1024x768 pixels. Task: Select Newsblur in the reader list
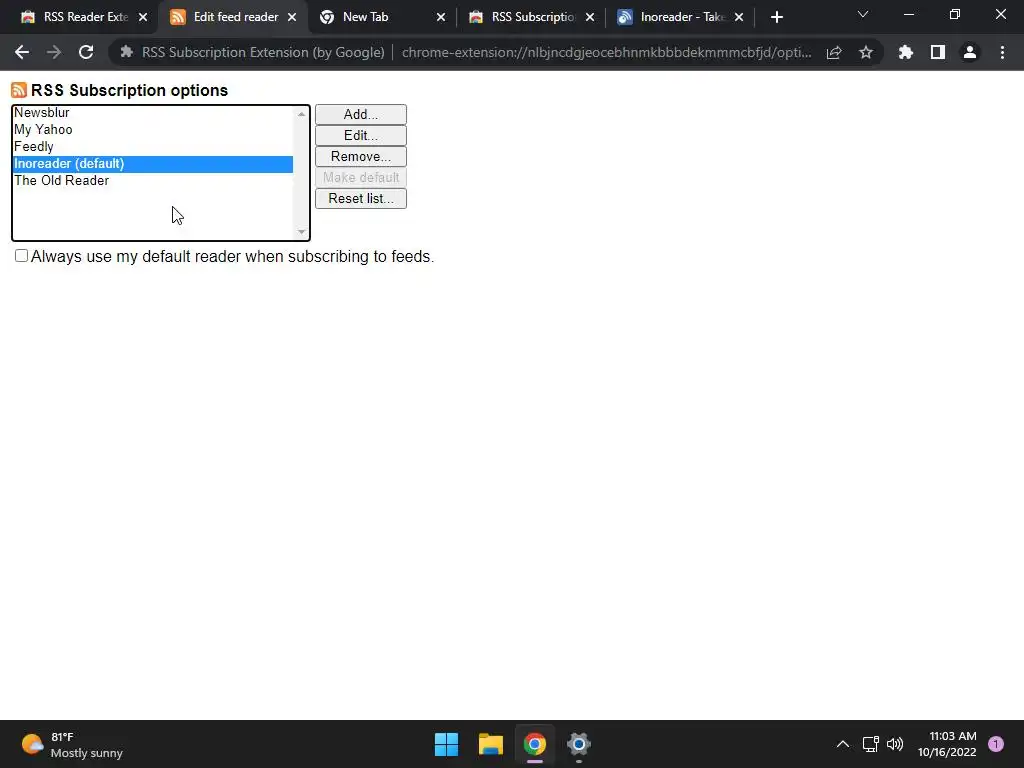point(153,112)
